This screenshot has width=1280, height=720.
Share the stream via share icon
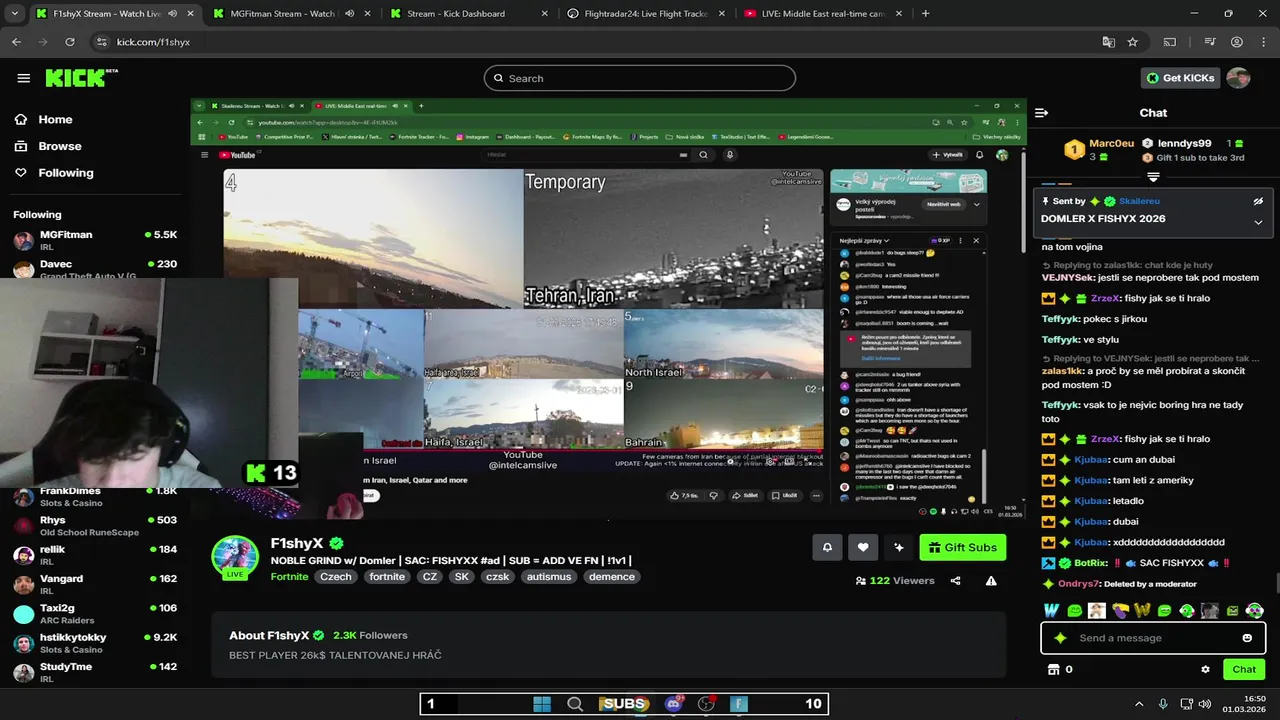[x=955, y=581]
